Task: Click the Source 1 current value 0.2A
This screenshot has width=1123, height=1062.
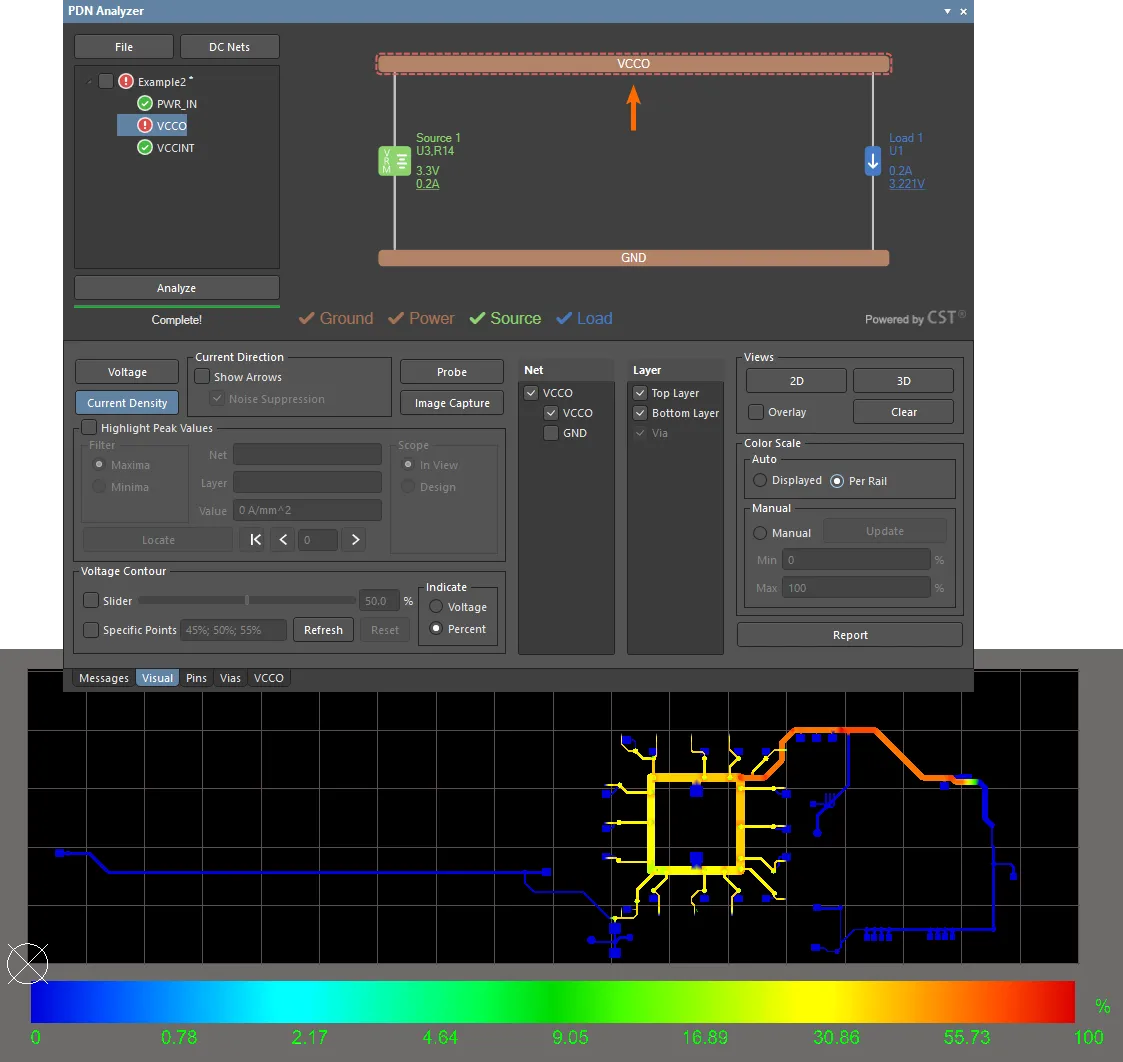Action: (x=428, y=183)
